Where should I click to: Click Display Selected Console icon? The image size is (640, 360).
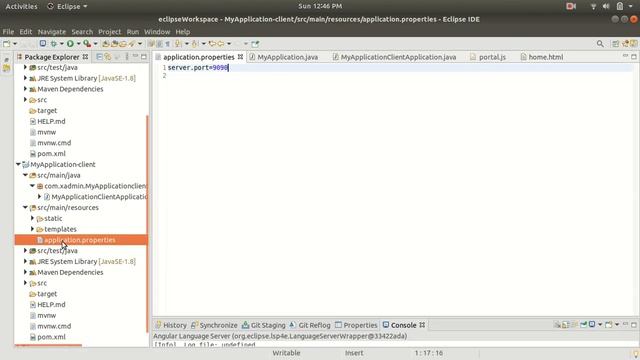pyautogui.click(x=592, y=324)
